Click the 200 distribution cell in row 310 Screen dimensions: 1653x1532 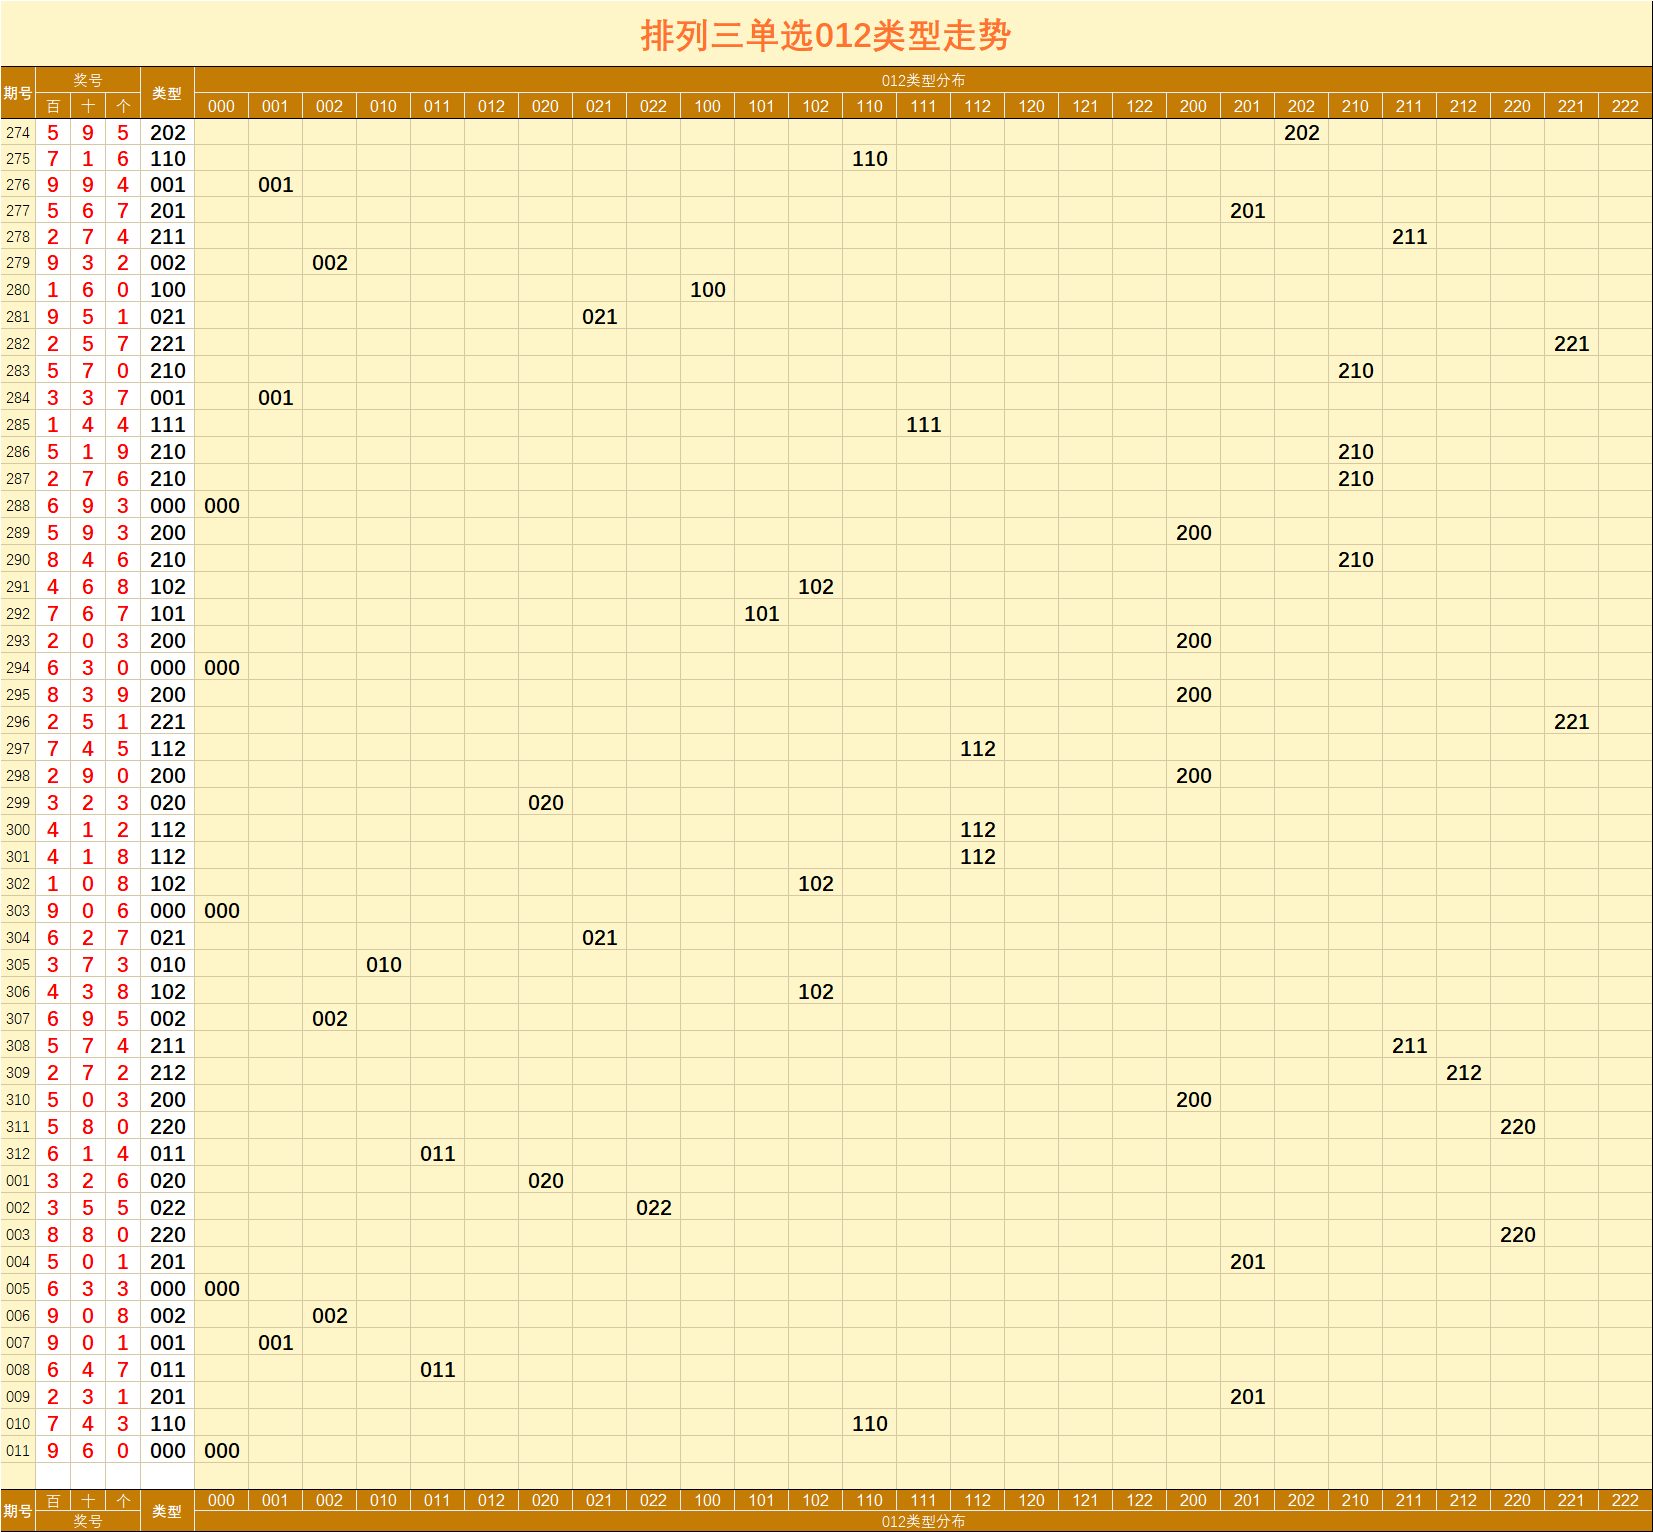1193,1099
